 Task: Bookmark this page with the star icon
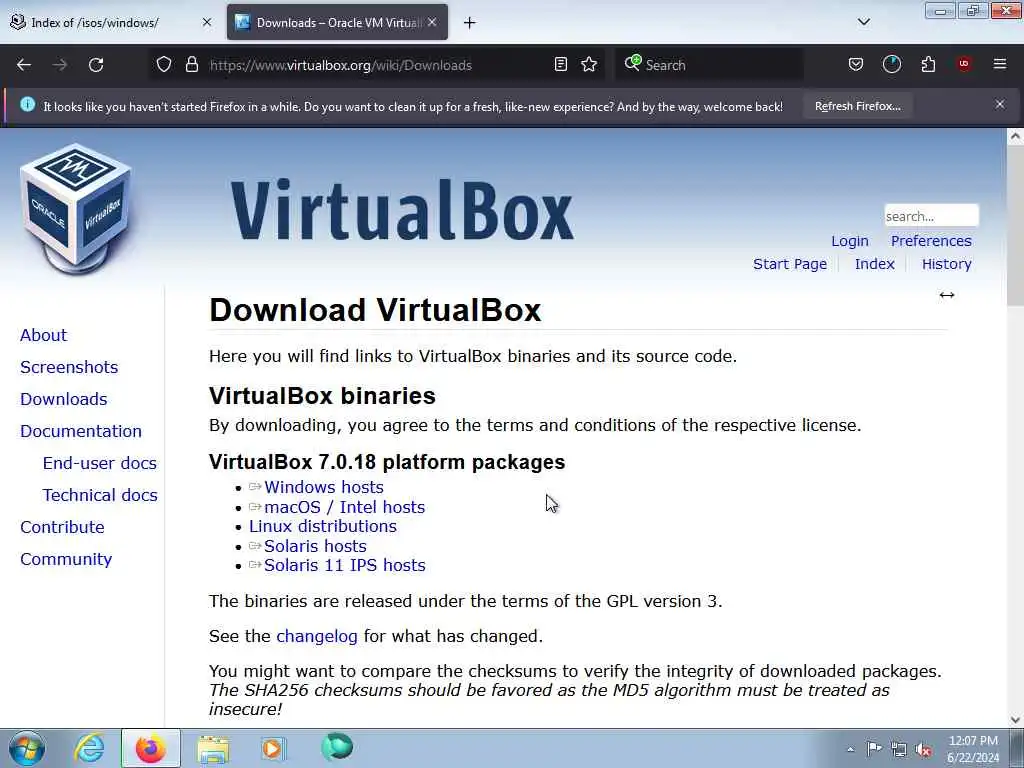coord(589,64)
